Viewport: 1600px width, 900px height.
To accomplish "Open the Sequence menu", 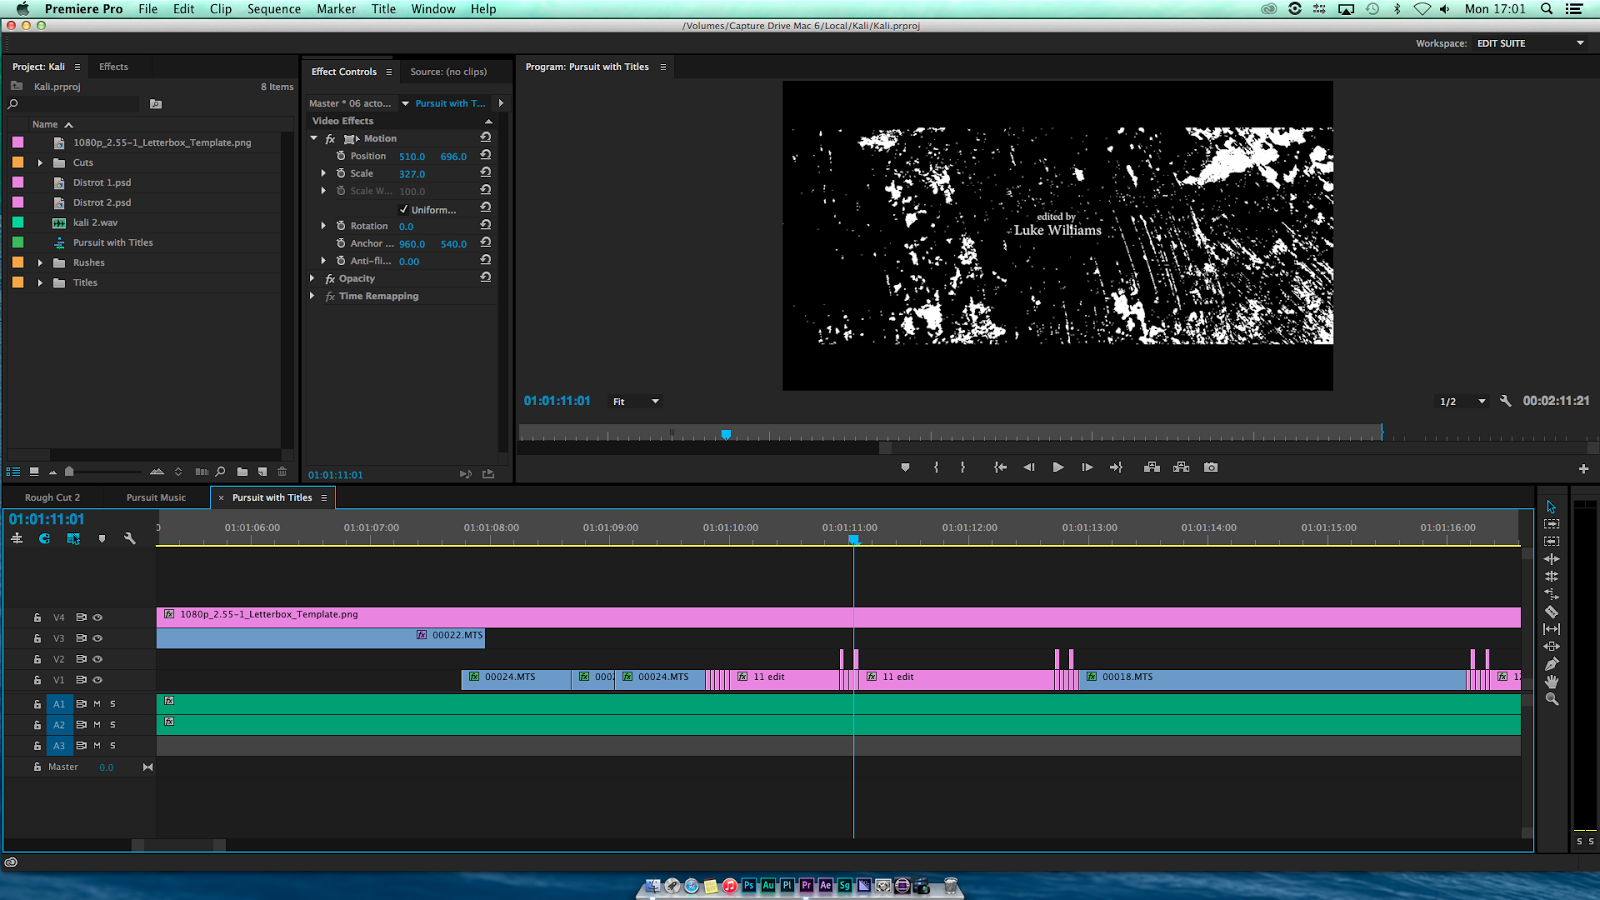I will pos(274,9).
